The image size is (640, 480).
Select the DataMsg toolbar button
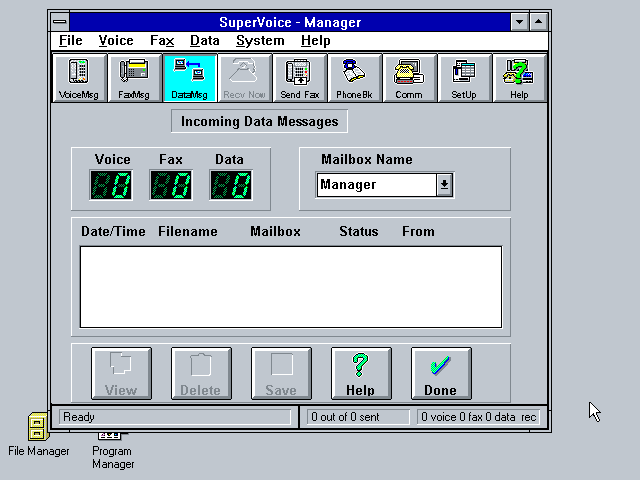[189, 78]
